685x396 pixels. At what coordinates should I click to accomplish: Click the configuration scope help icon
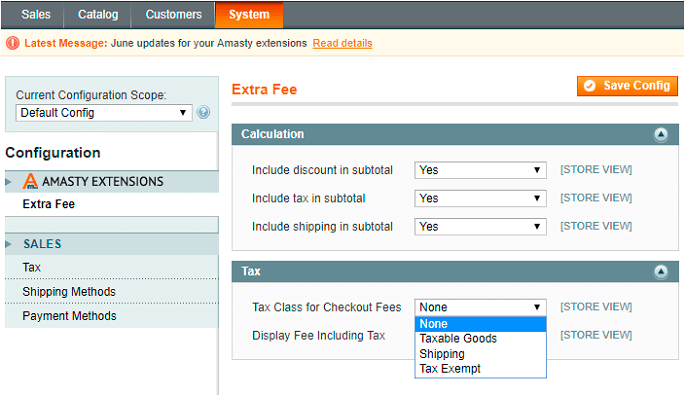pos(203,113)
